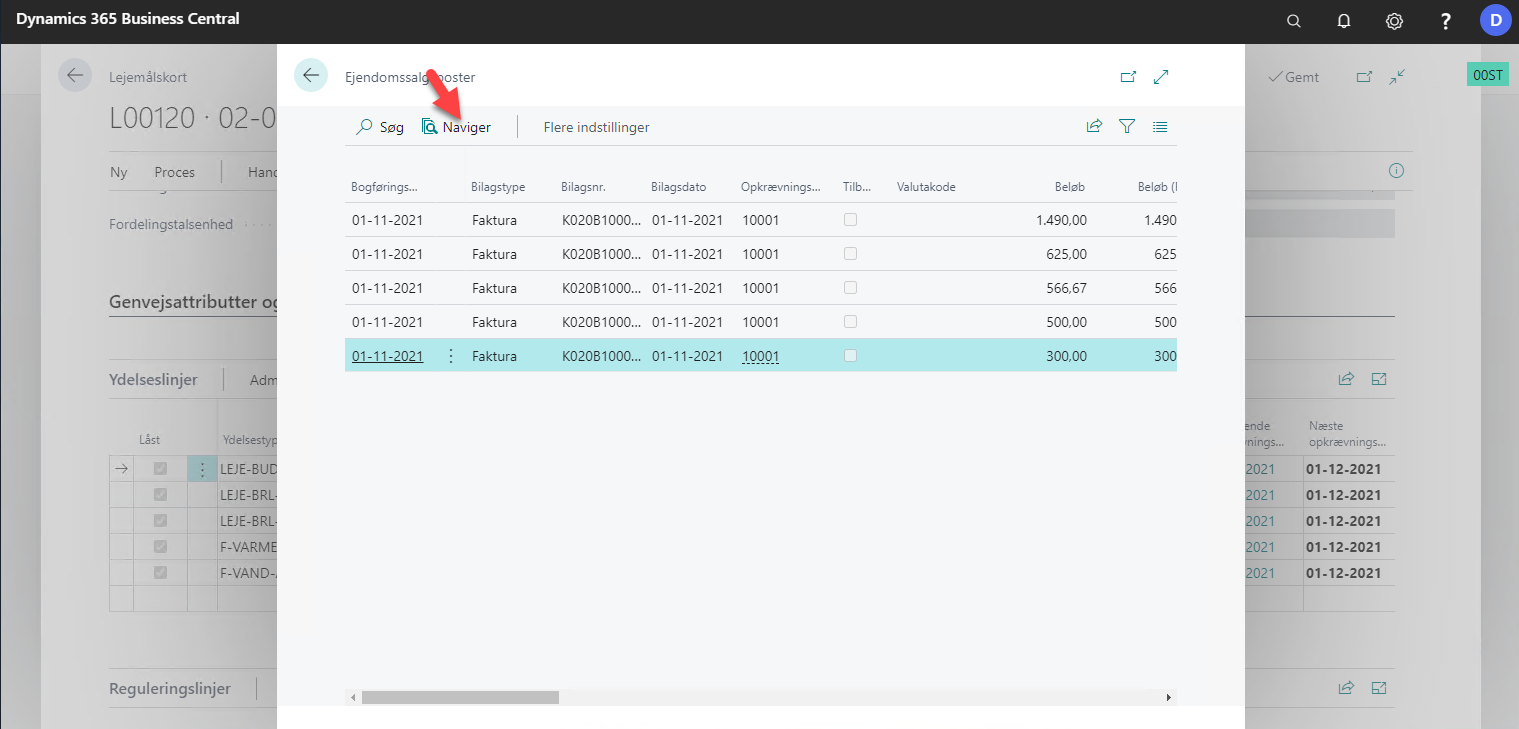Click expand icon in the Reguleringslinjer section
This screenshot has width=1519, height=729.
(x=1379, y=688)
